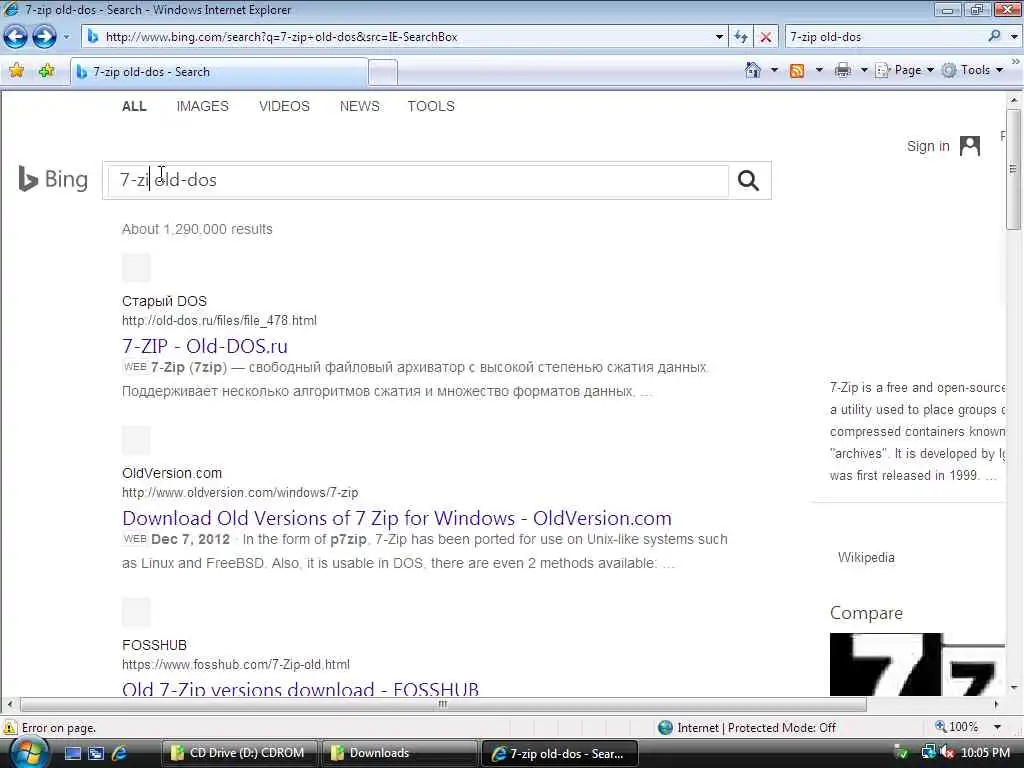Open the recent pages dropdown next to Forward
1024x768 pixels.
(x=66, y=37)
